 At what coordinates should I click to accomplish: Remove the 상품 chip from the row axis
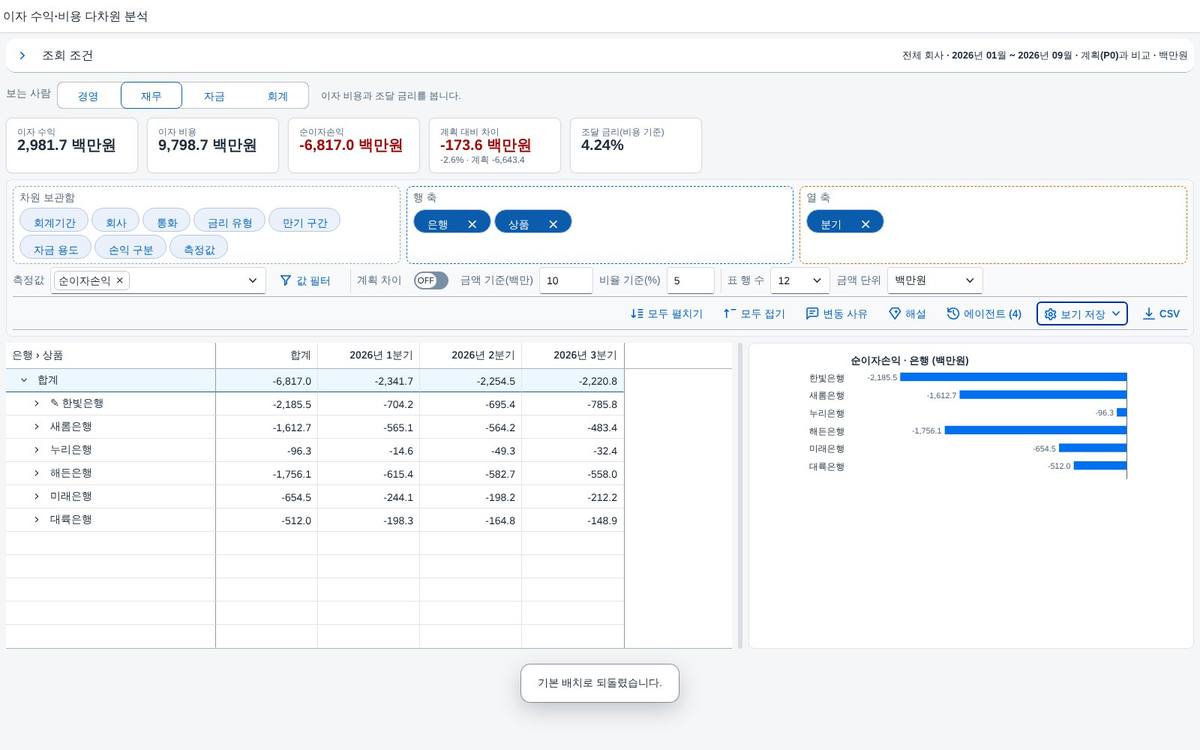553,224
